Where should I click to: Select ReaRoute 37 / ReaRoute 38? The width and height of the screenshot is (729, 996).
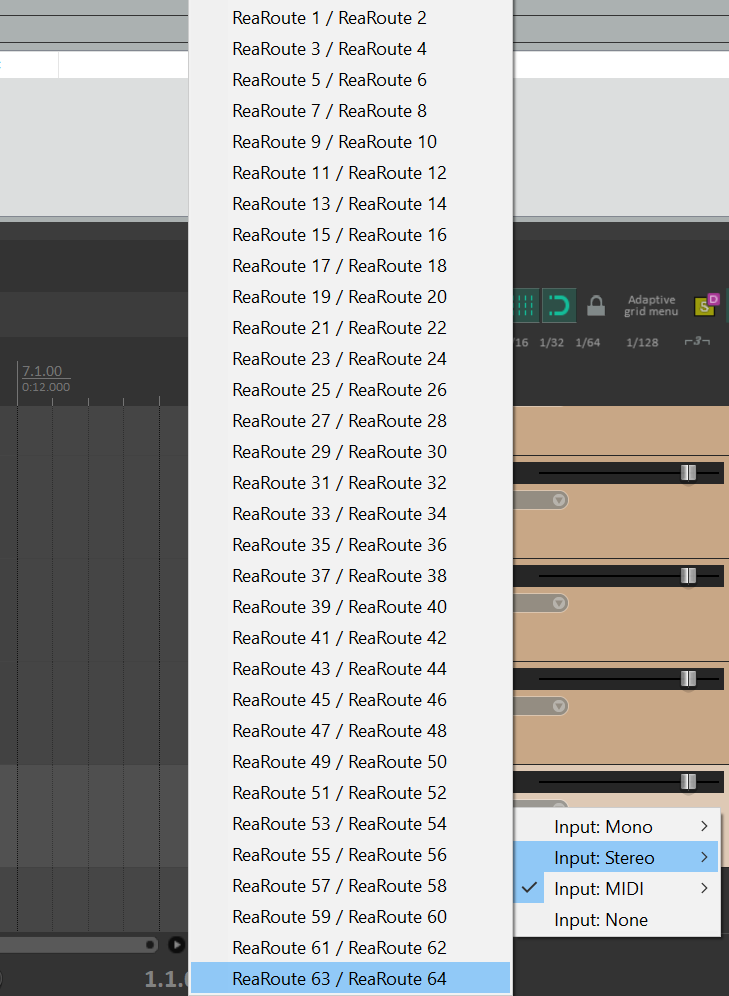(x=351, y=575)
